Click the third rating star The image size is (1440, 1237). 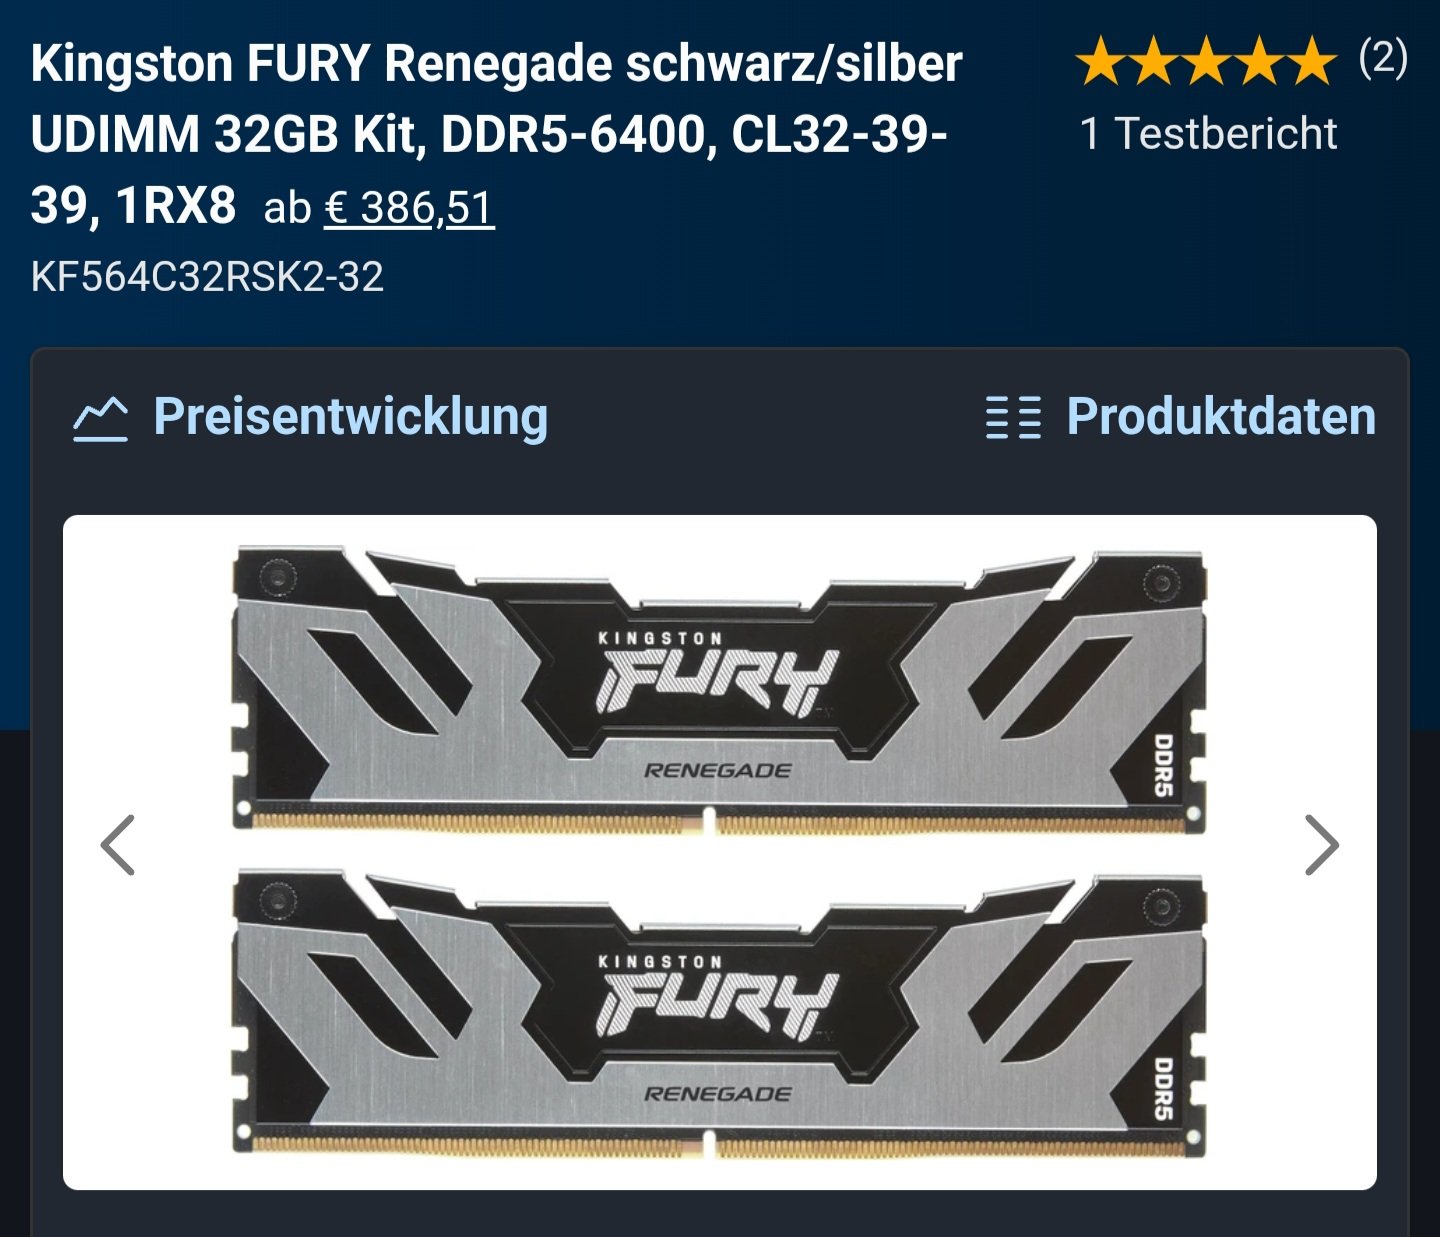1206,61
